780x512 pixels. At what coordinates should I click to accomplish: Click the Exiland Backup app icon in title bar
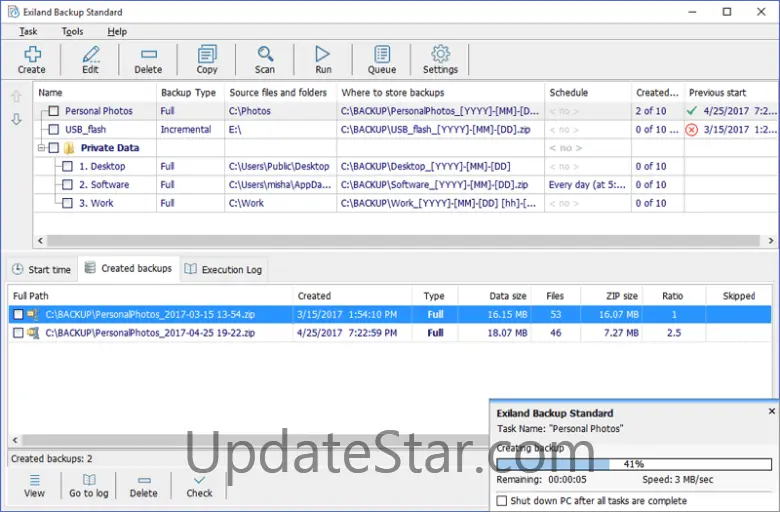(x=13, y=12)
